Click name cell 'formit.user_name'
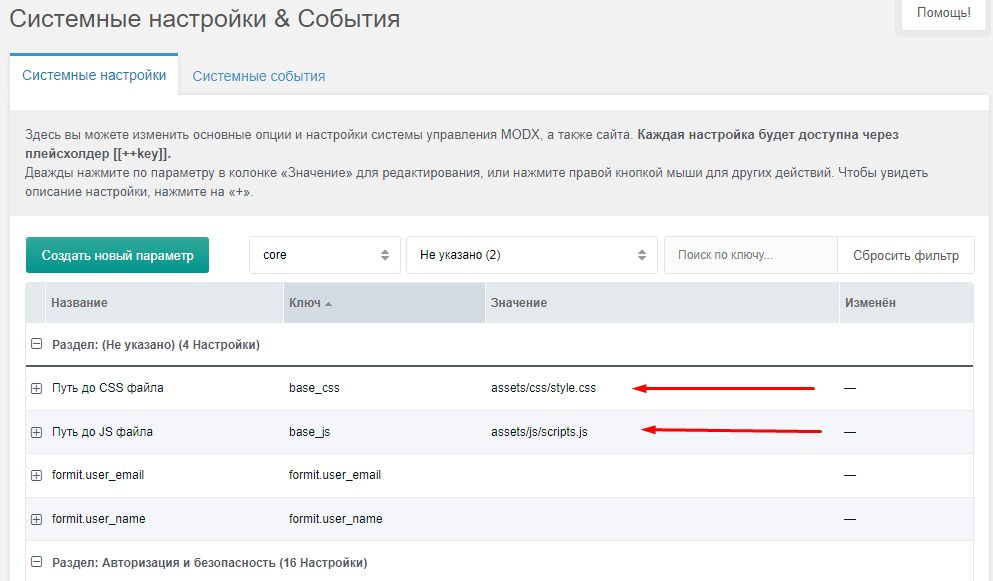 (99, 518)
